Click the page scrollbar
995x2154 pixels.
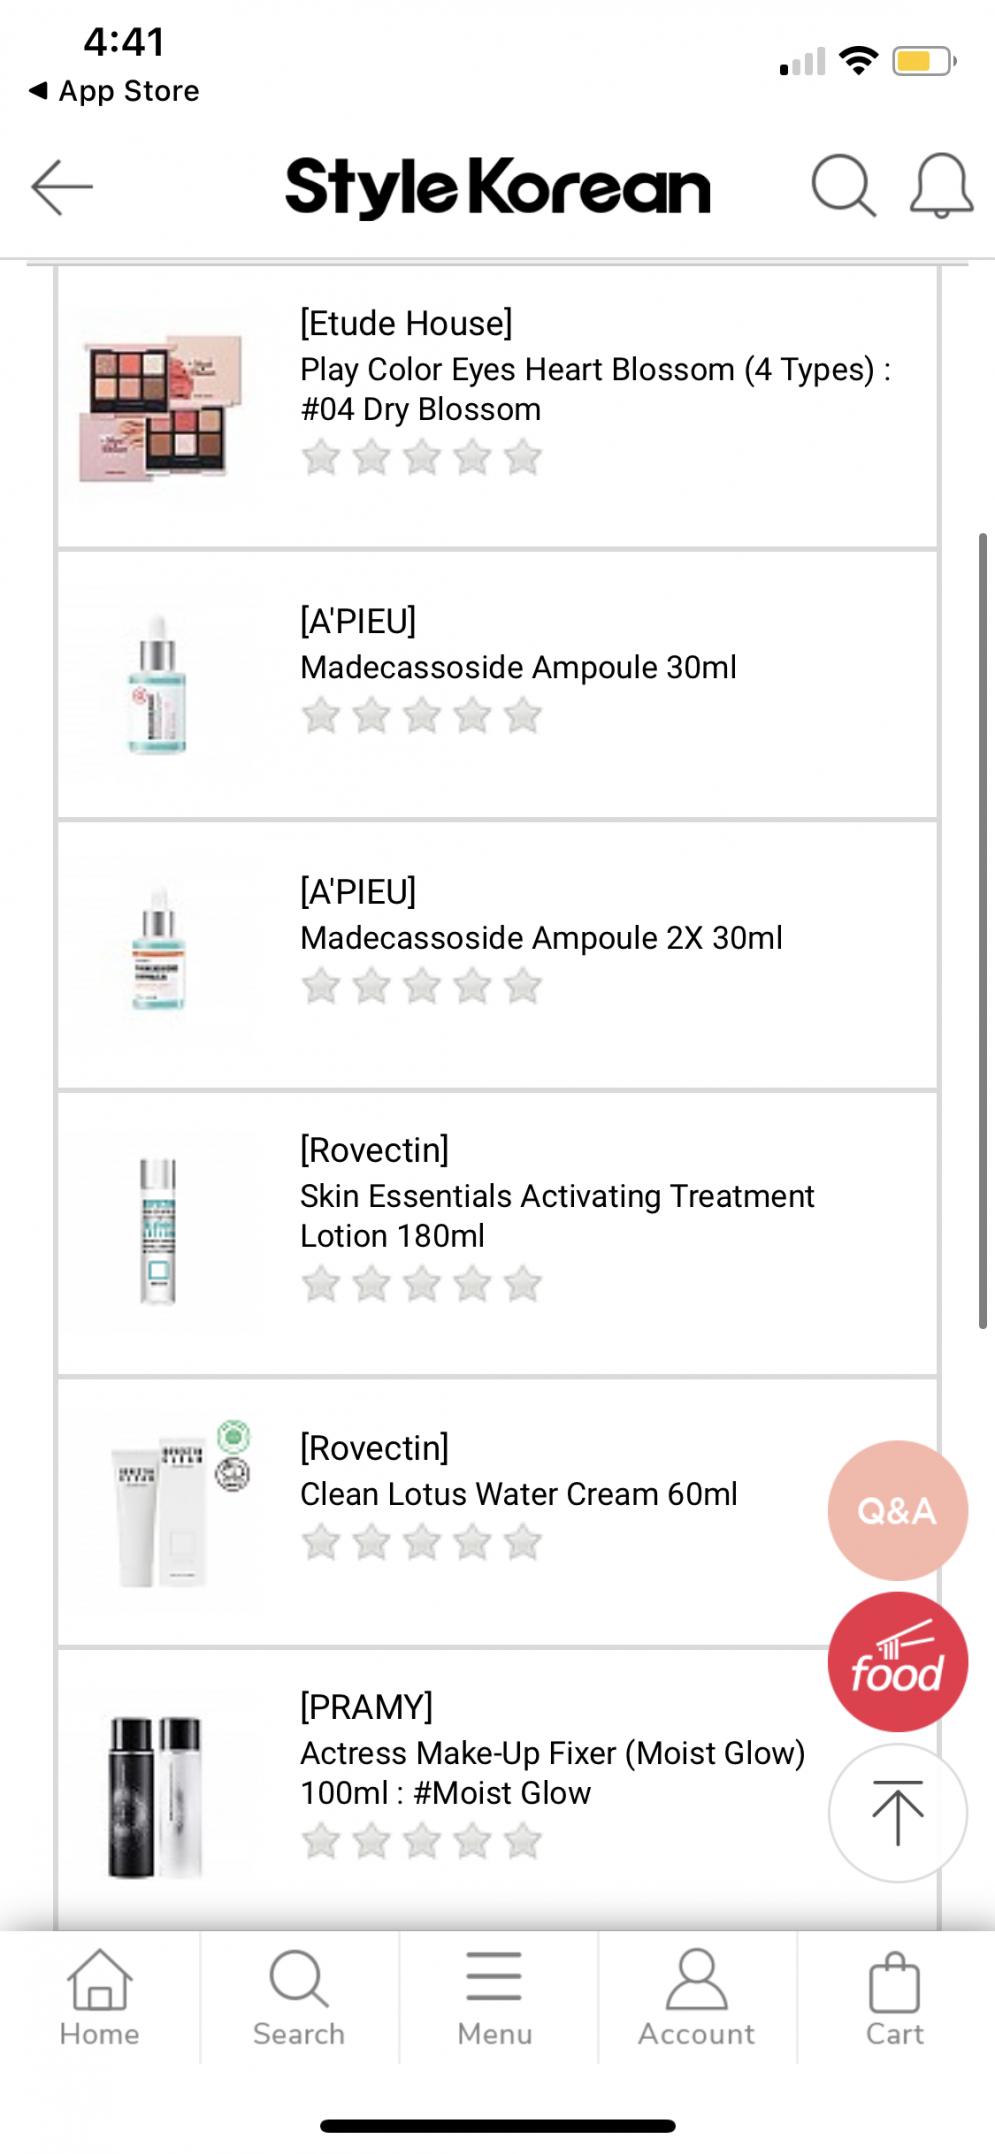pos(983,930)
